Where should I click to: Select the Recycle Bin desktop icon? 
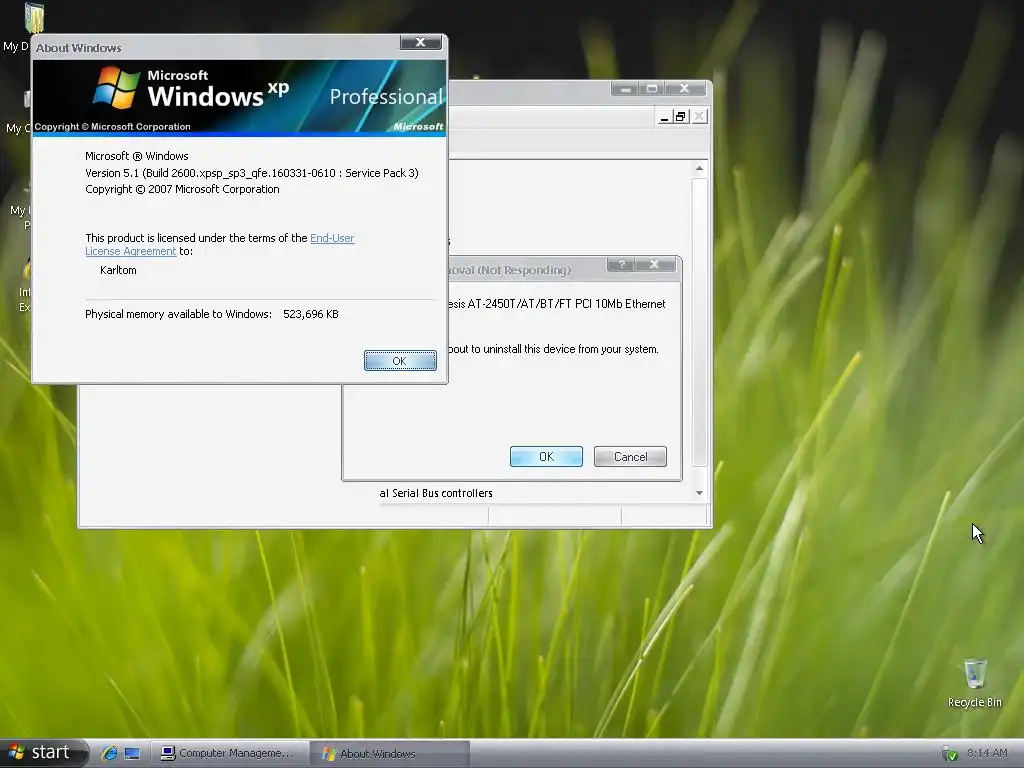point(974,683)
